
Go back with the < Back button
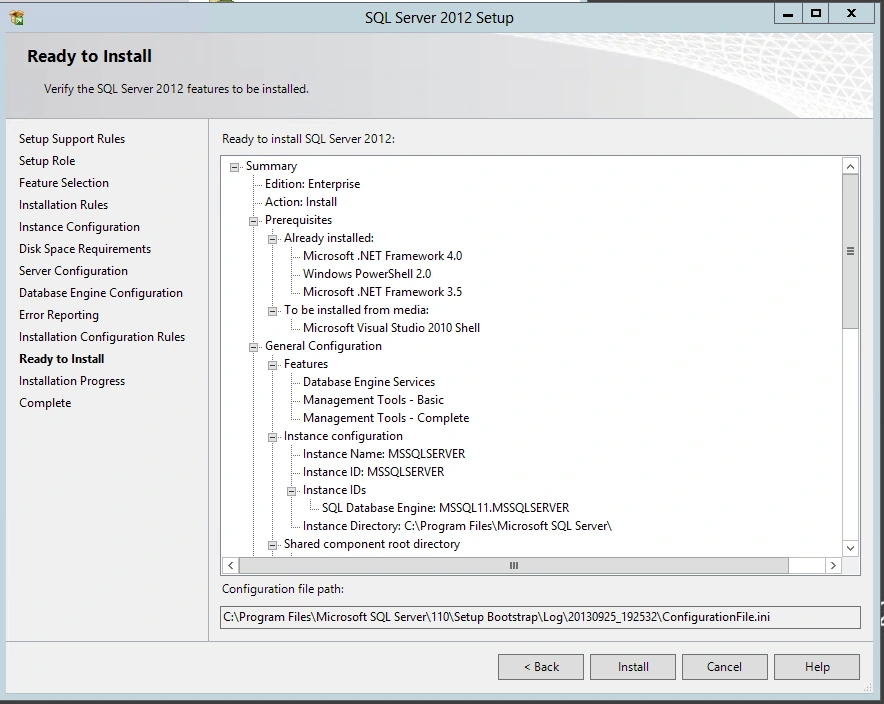click(x=541, y=667)
